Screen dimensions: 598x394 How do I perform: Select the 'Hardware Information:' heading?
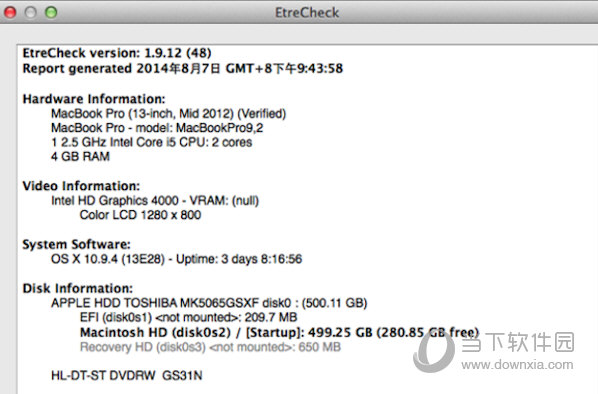click(x=94, y=99)
